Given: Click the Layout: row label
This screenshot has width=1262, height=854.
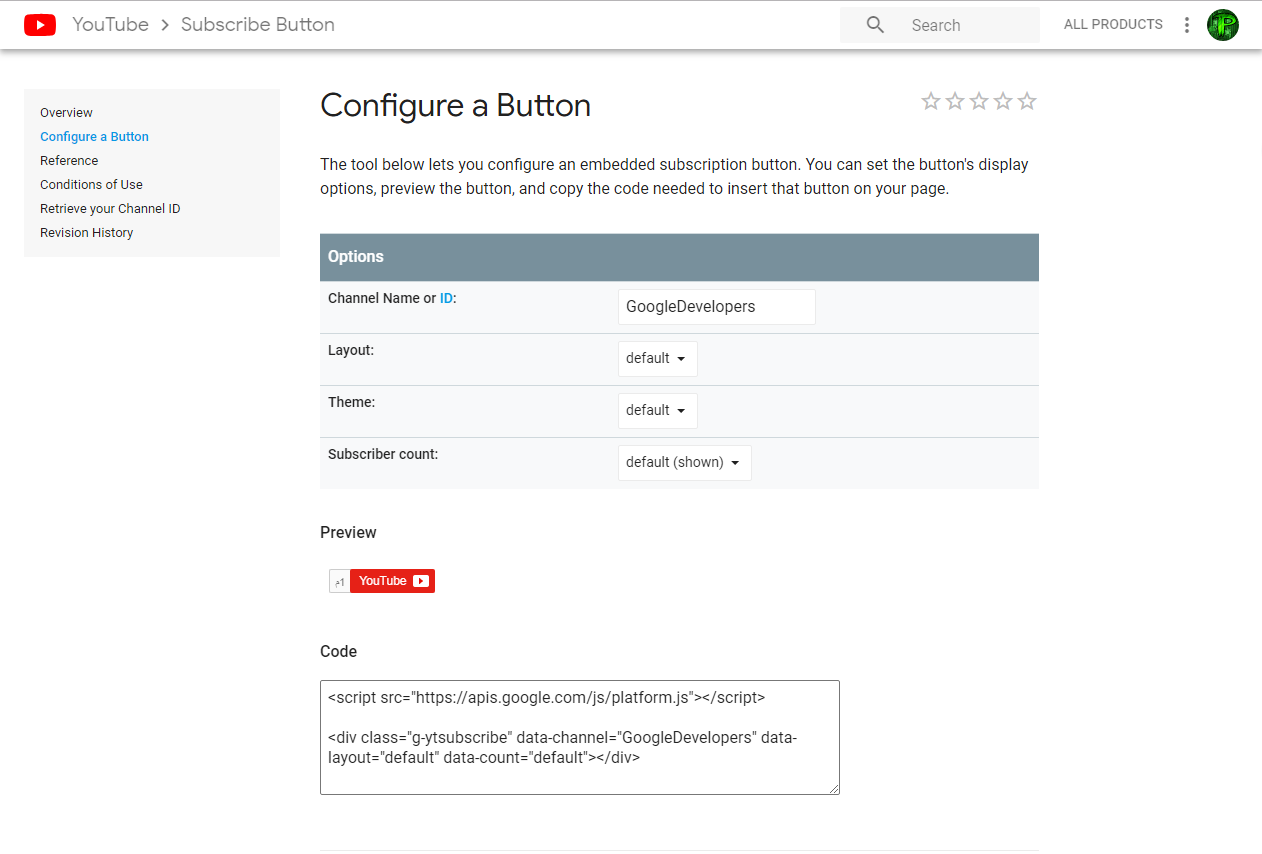Looking at the screenshot, I should [350, 350].
